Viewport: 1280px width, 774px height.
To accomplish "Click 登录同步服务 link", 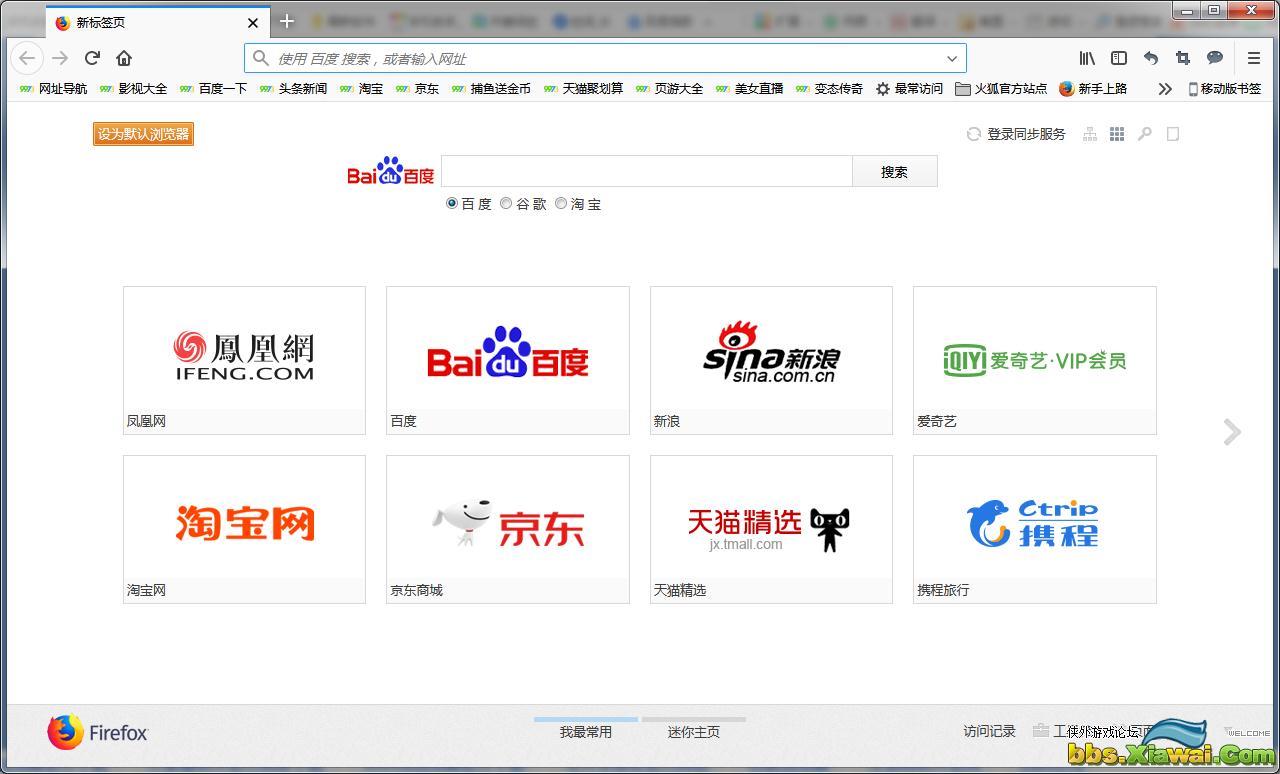I will 1026,134.
